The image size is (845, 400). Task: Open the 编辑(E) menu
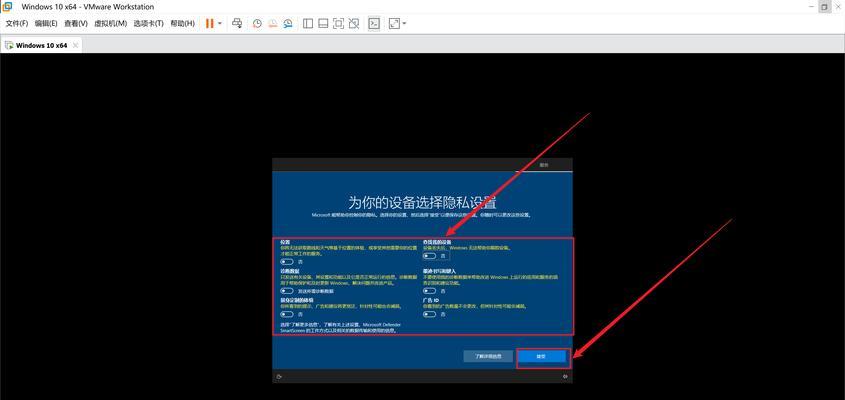coord(46,24)
